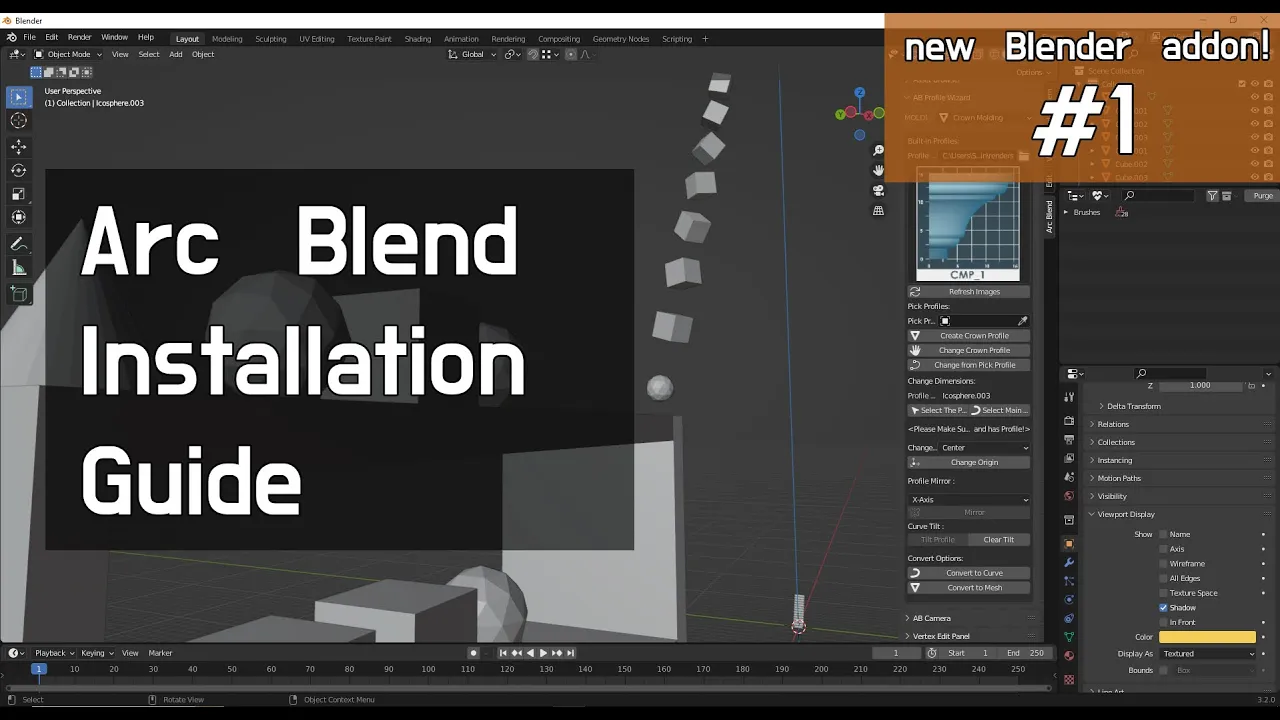Click the Convert to Mesh button
This screenshot has width=1280, height=720.
coord(969,588)
